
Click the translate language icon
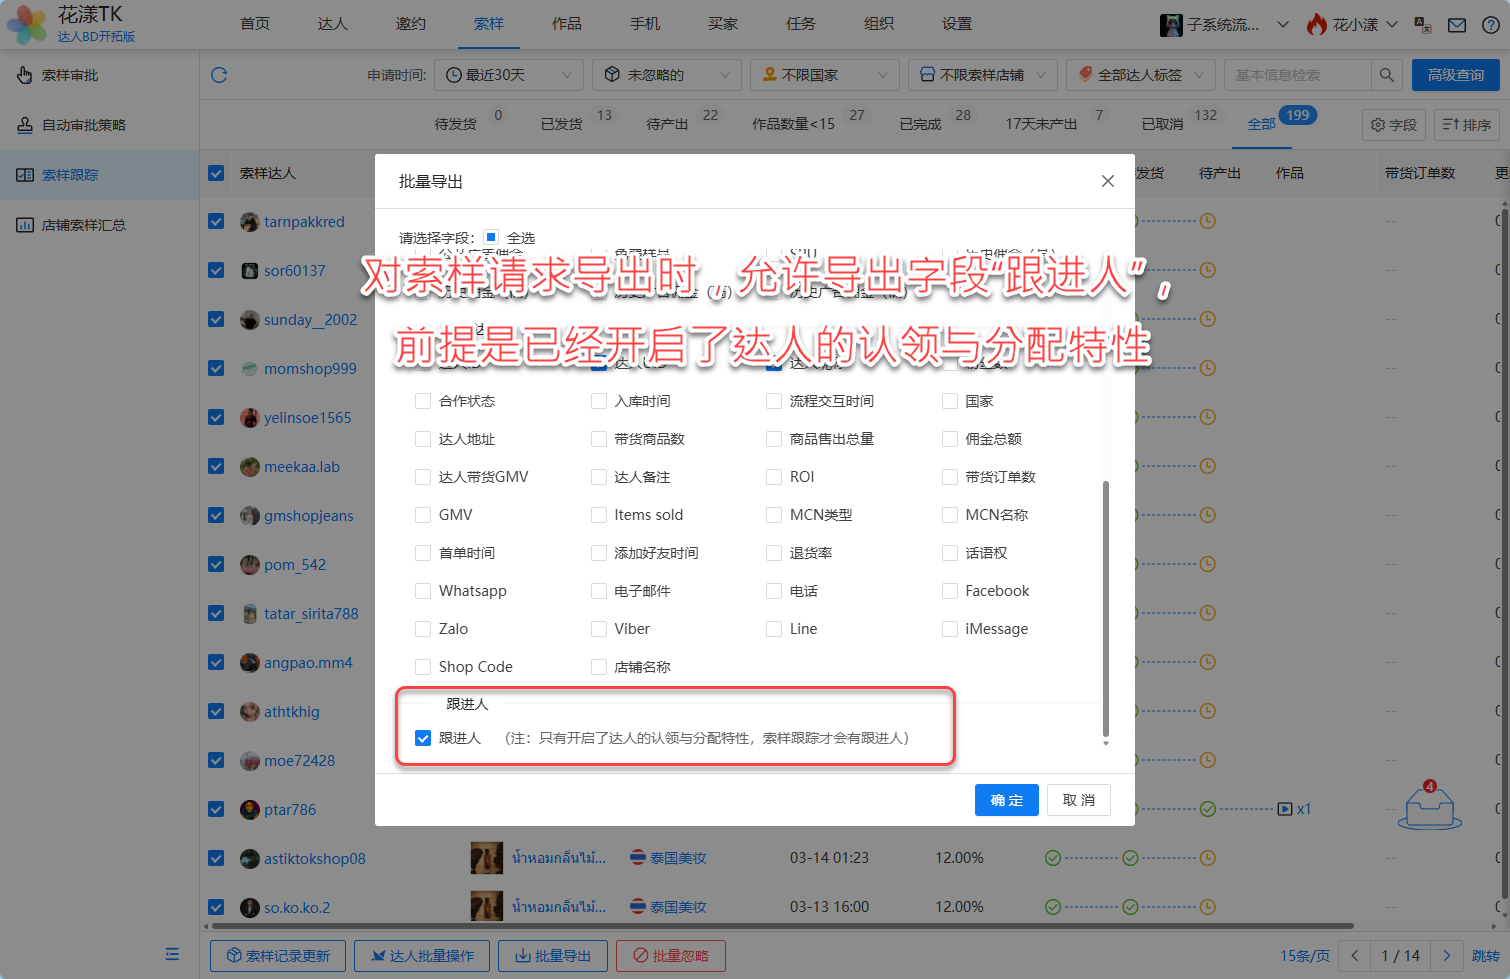[1423, 25]
